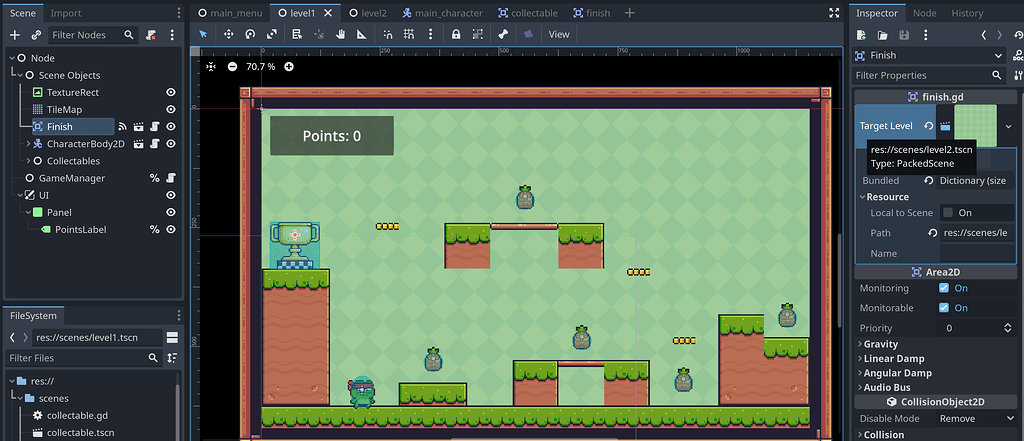Center the viewport view icon

pos(211,67)
